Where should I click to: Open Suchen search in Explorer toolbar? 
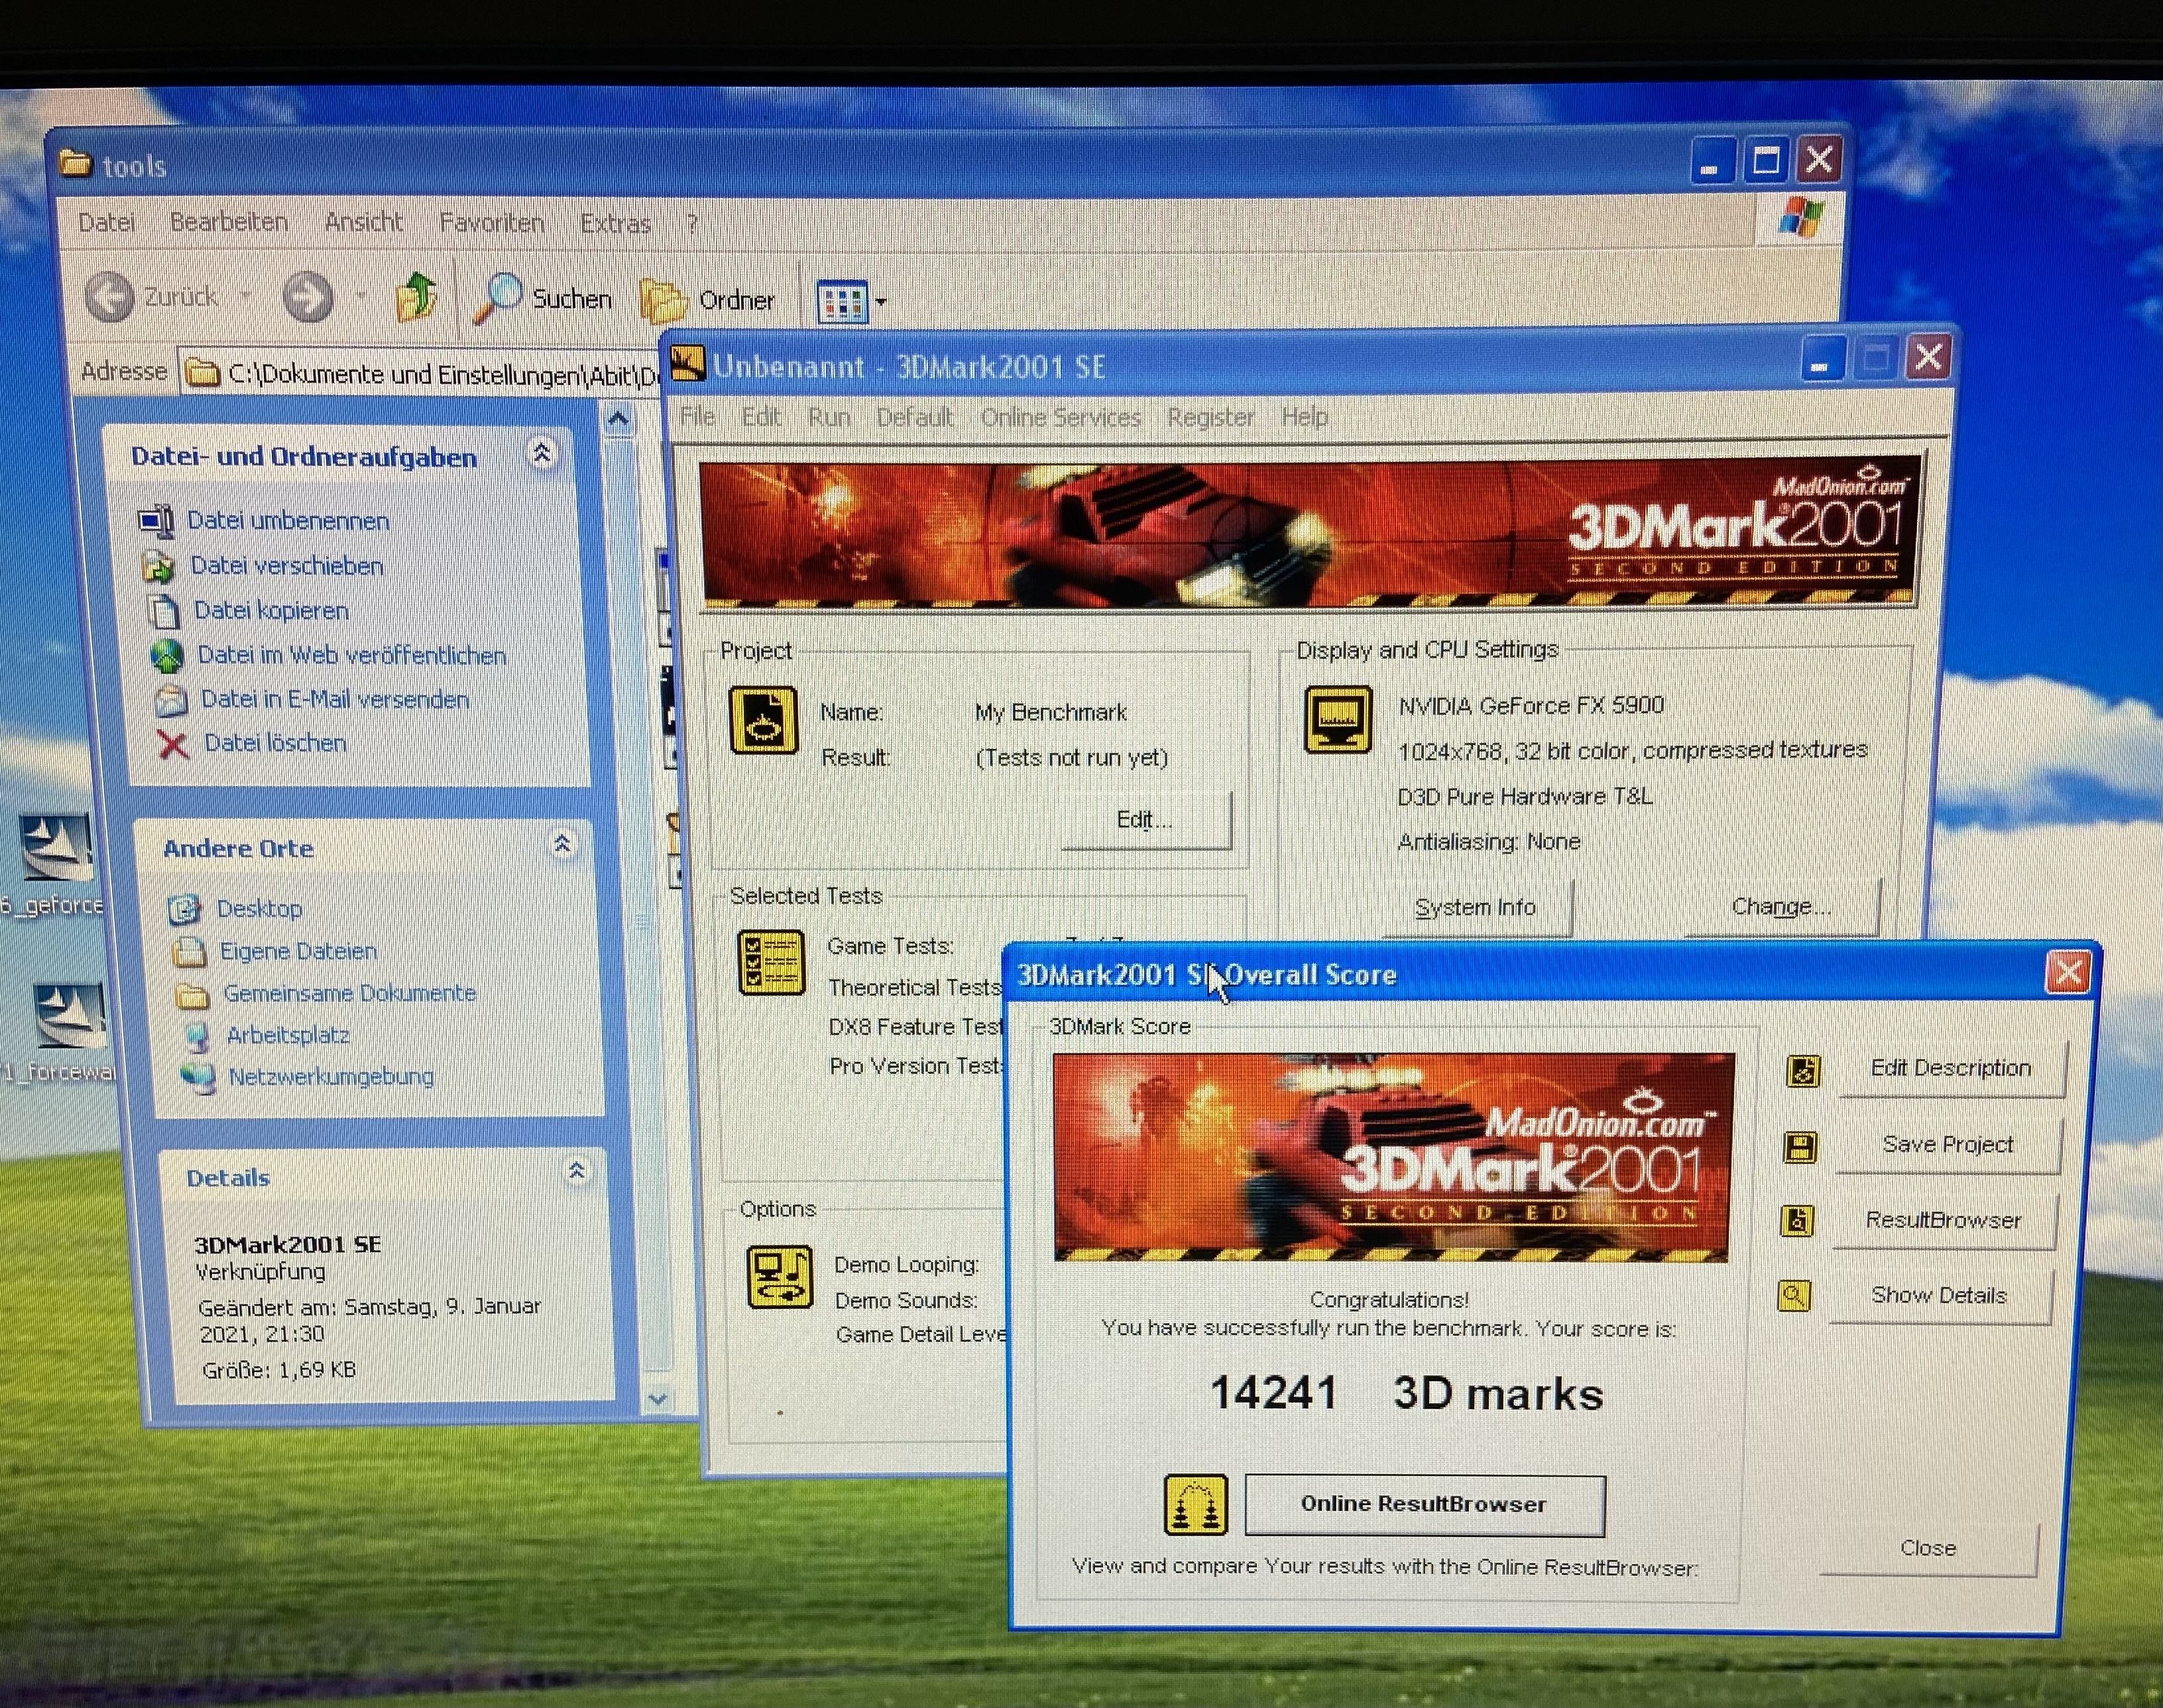(542, 298)
